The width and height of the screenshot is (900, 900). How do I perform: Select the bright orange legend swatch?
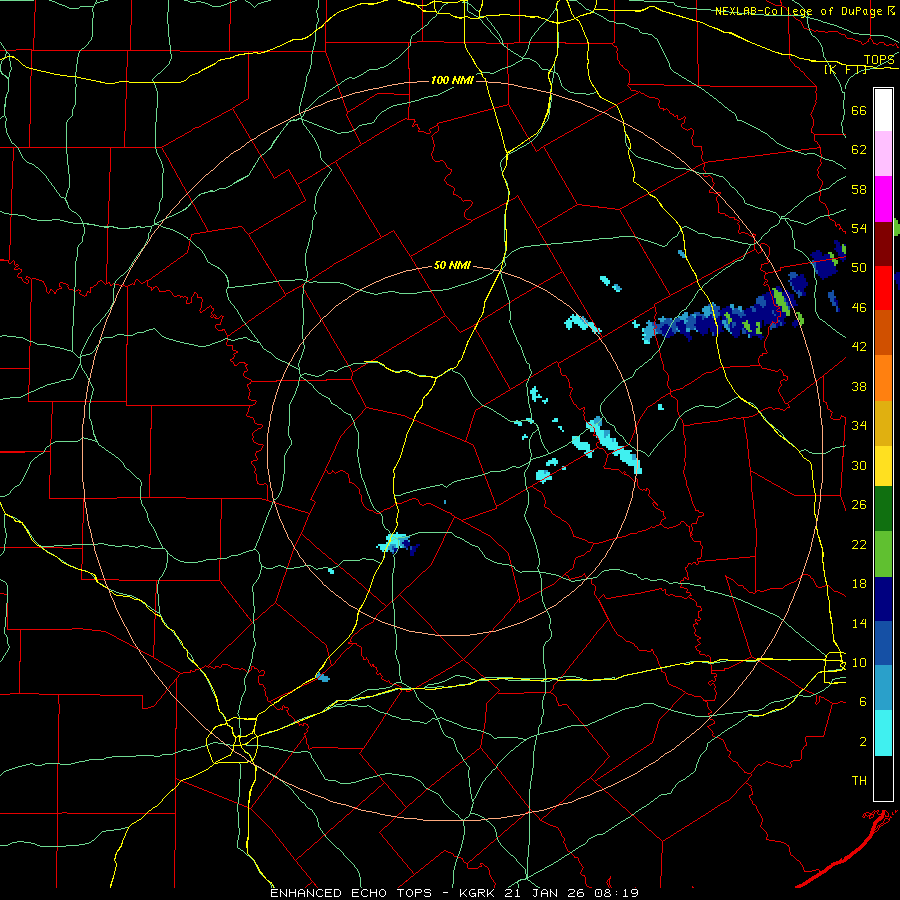(883, 378)
